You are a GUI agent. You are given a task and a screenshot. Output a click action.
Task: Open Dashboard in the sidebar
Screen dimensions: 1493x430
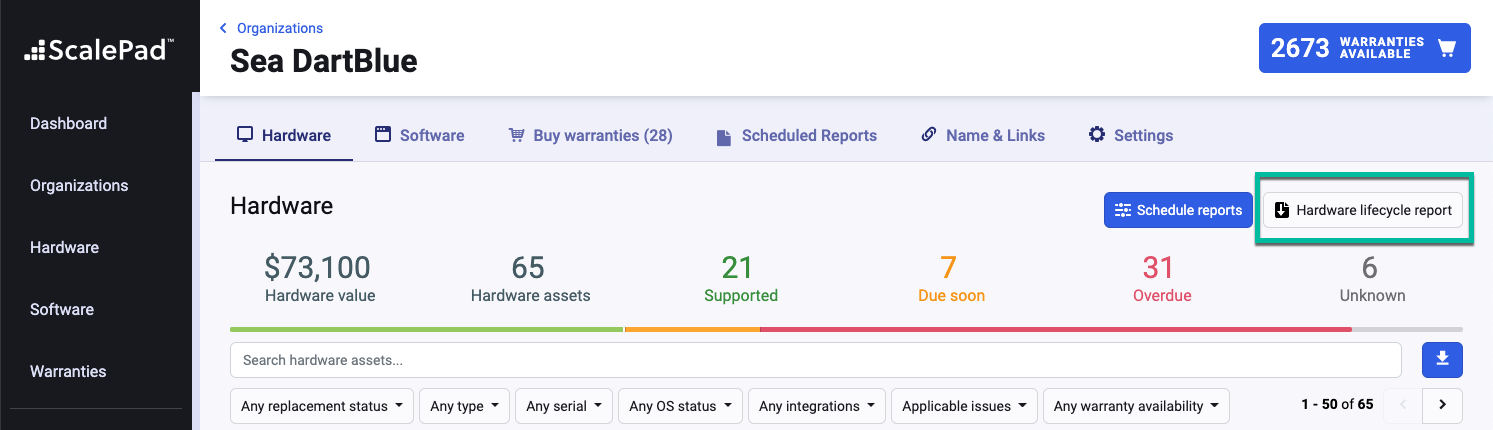pos(68,124)
